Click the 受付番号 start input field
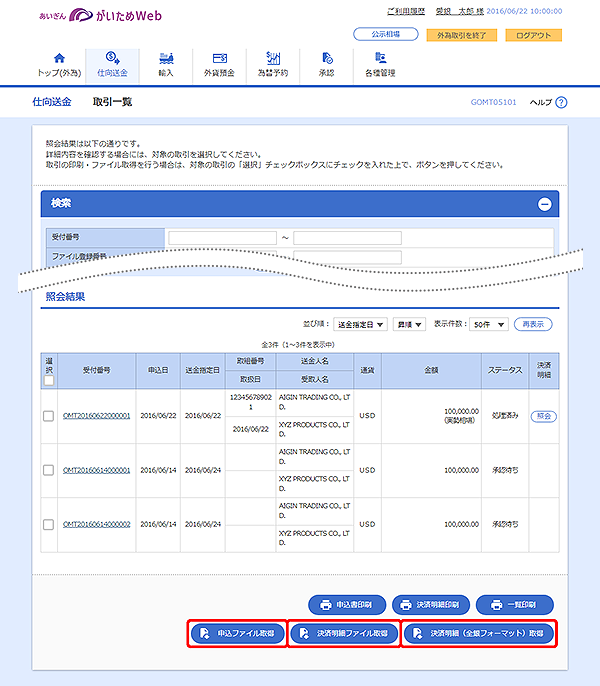 coord(222,238)
